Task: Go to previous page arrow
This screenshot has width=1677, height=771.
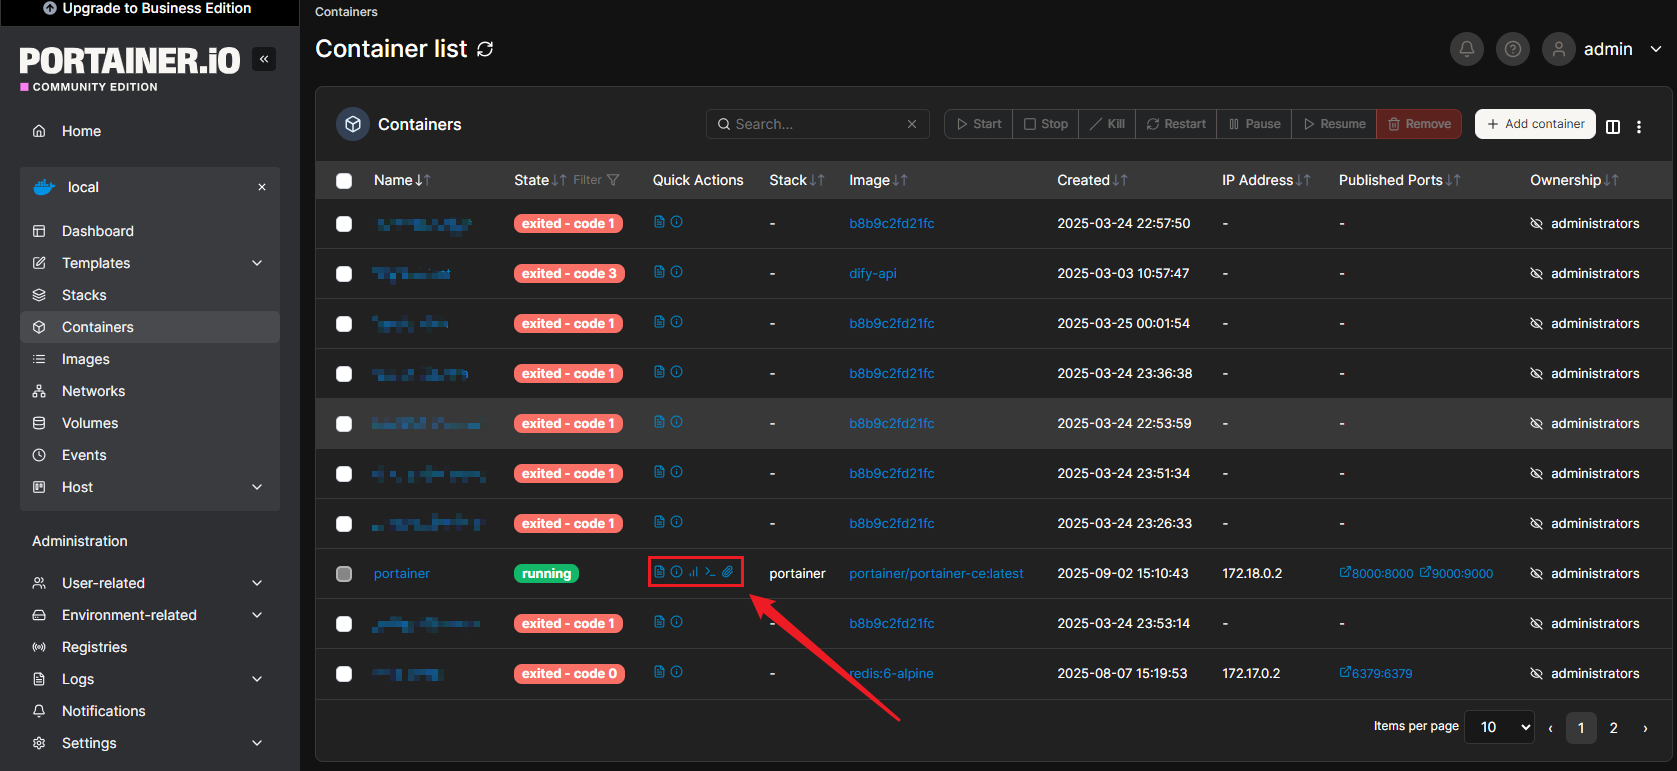Action: click(x=1550, y=728)
